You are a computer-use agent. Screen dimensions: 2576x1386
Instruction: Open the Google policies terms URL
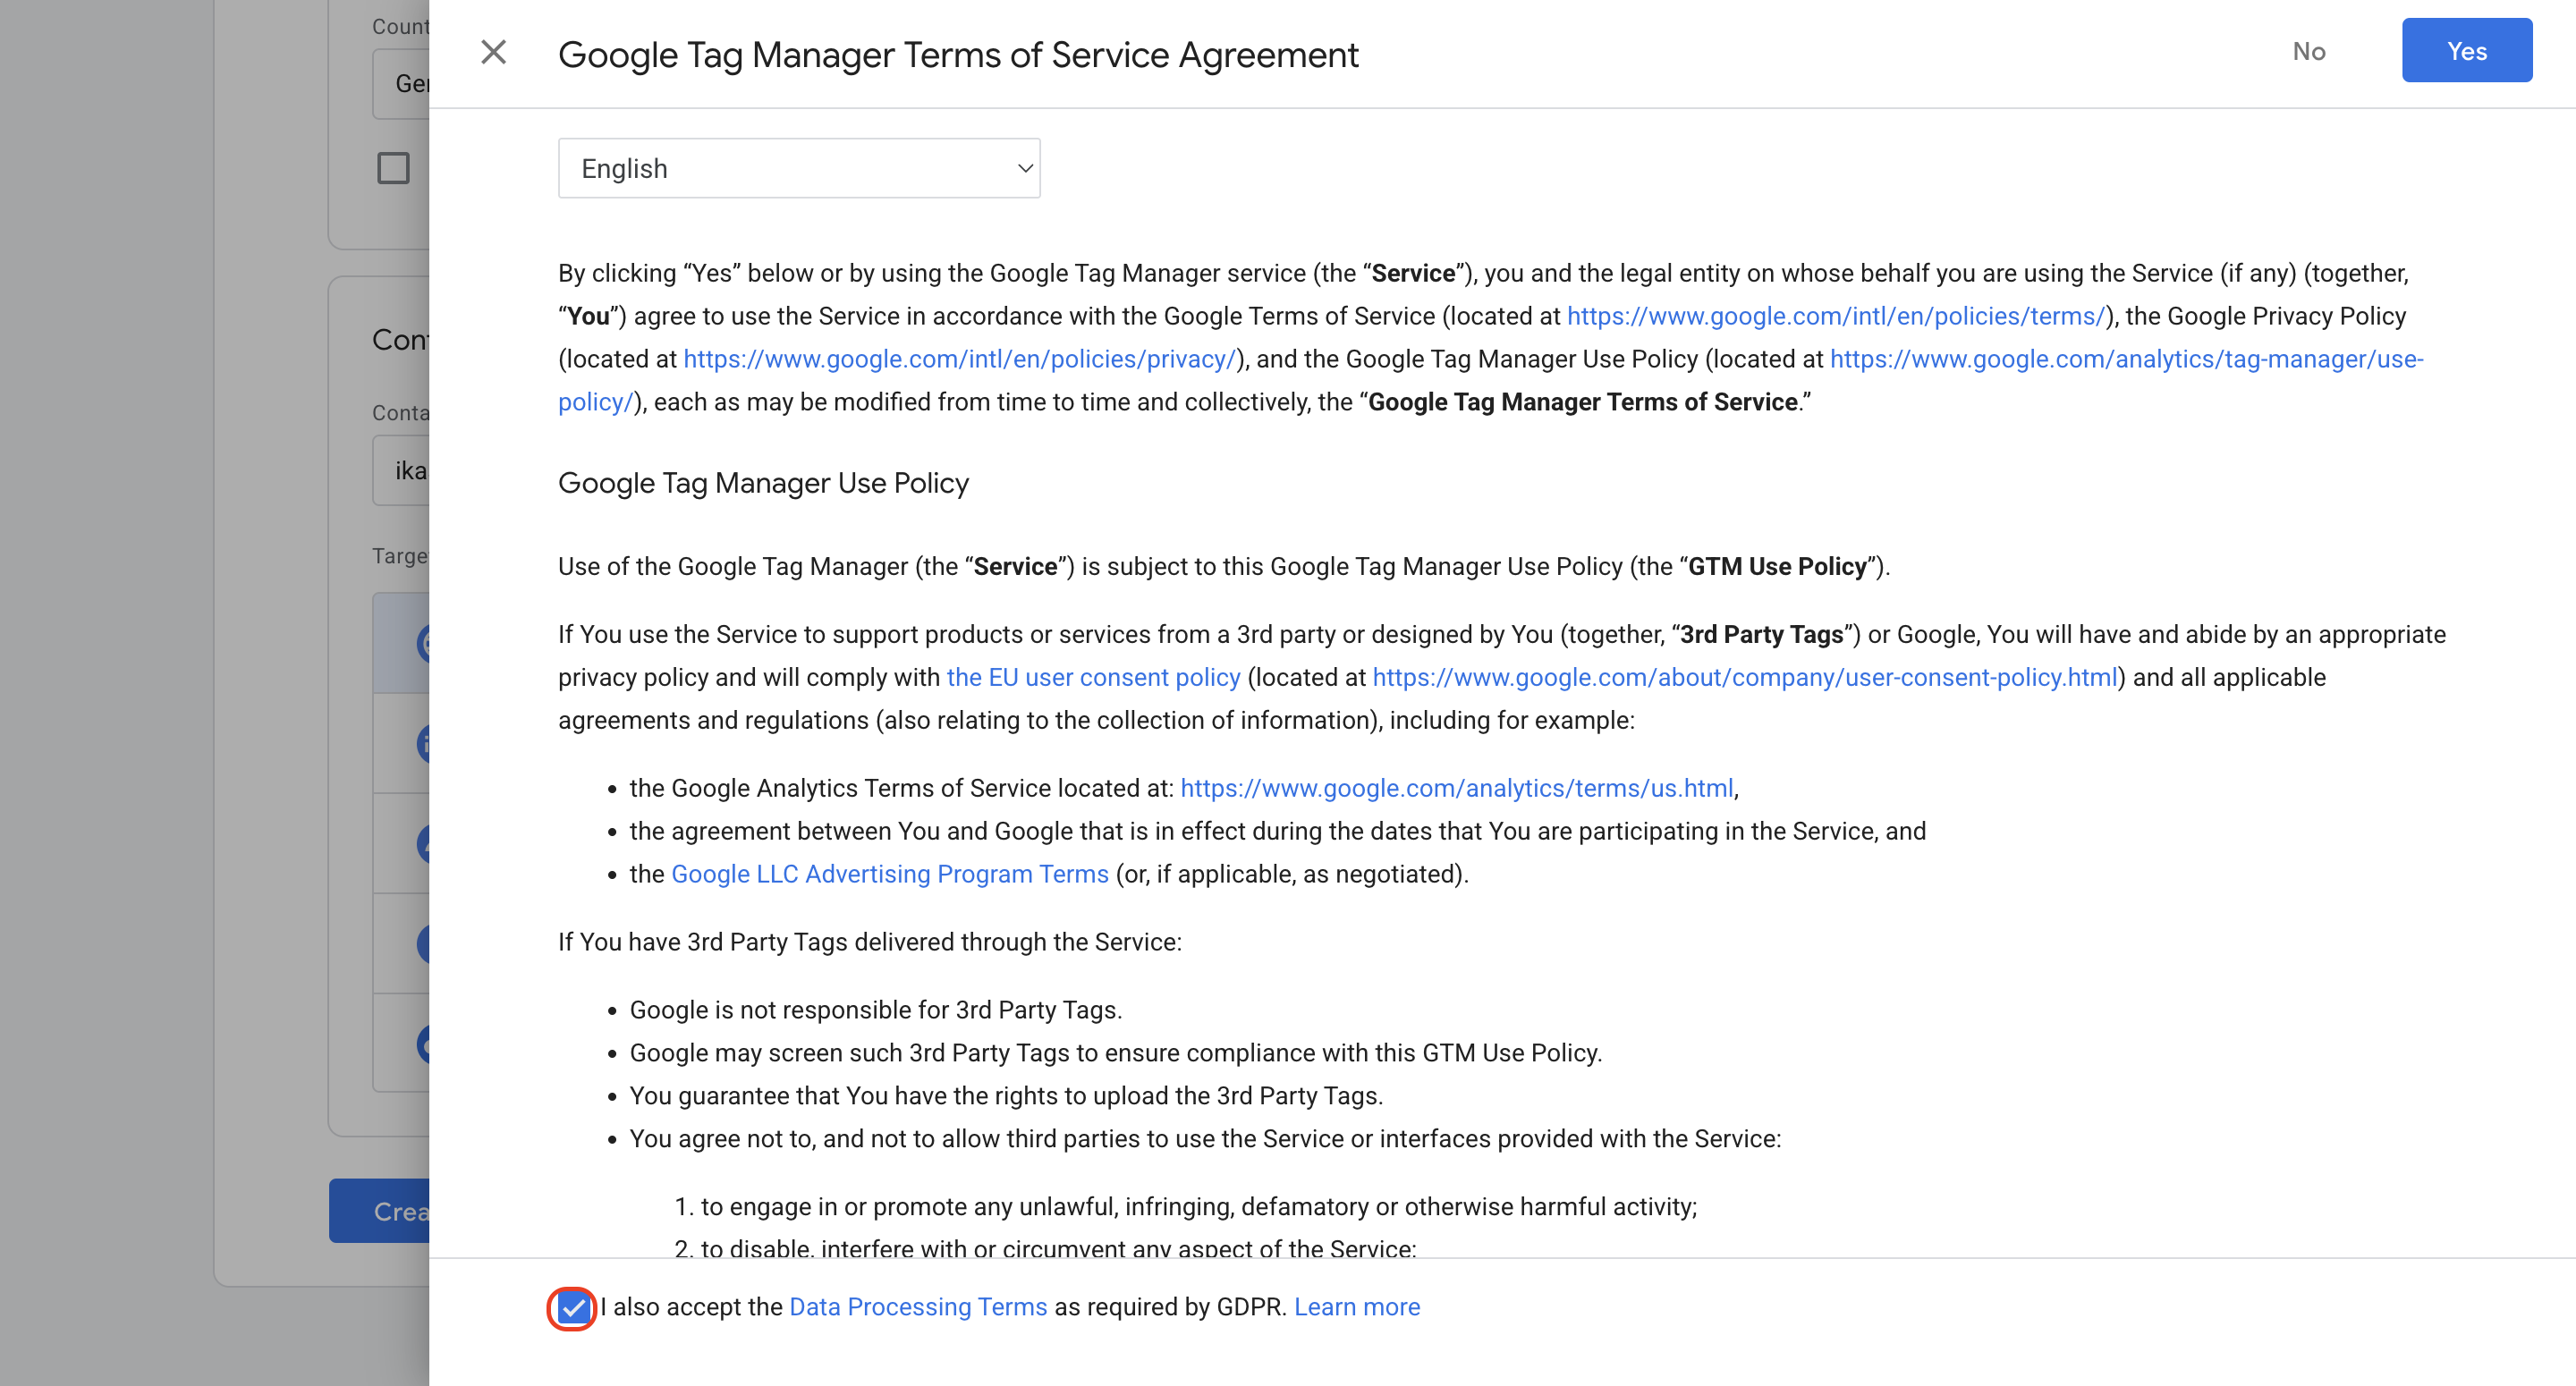1836,316
